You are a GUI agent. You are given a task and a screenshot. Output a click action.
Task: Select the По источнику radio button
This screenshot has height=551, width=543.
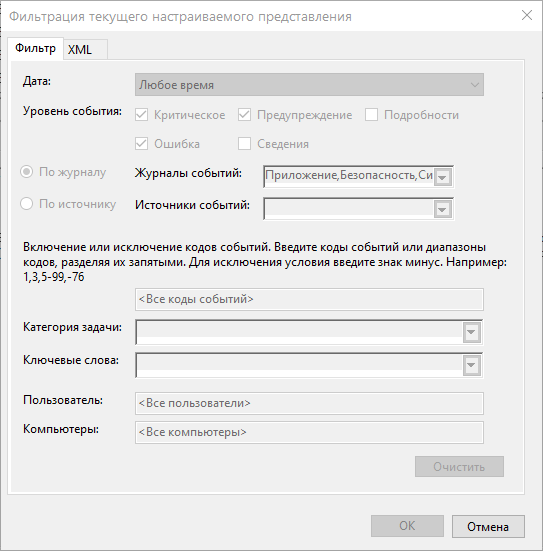pos(27,204)
